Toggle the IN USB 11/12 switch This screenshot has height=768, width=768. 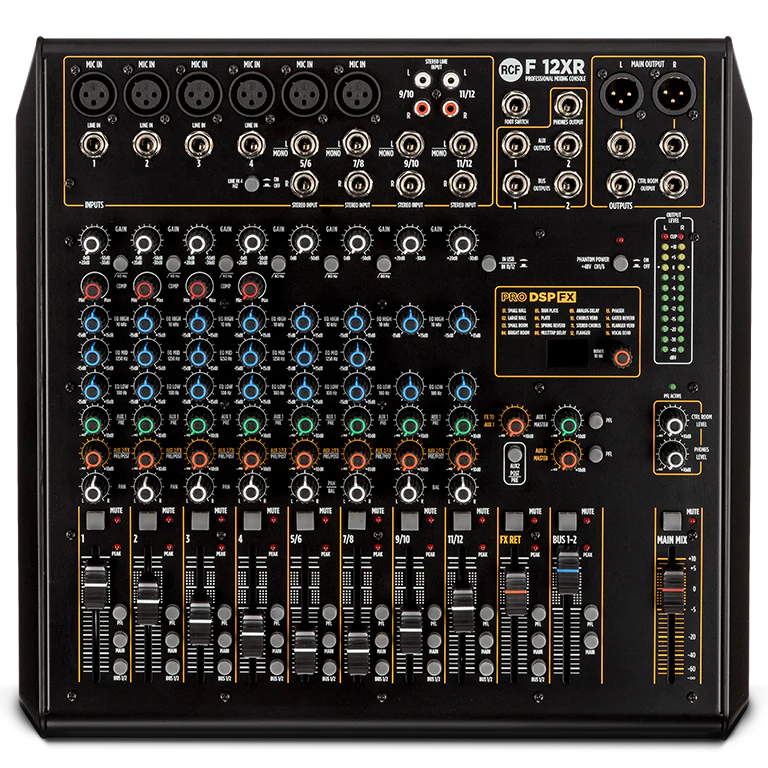point(488,263)
